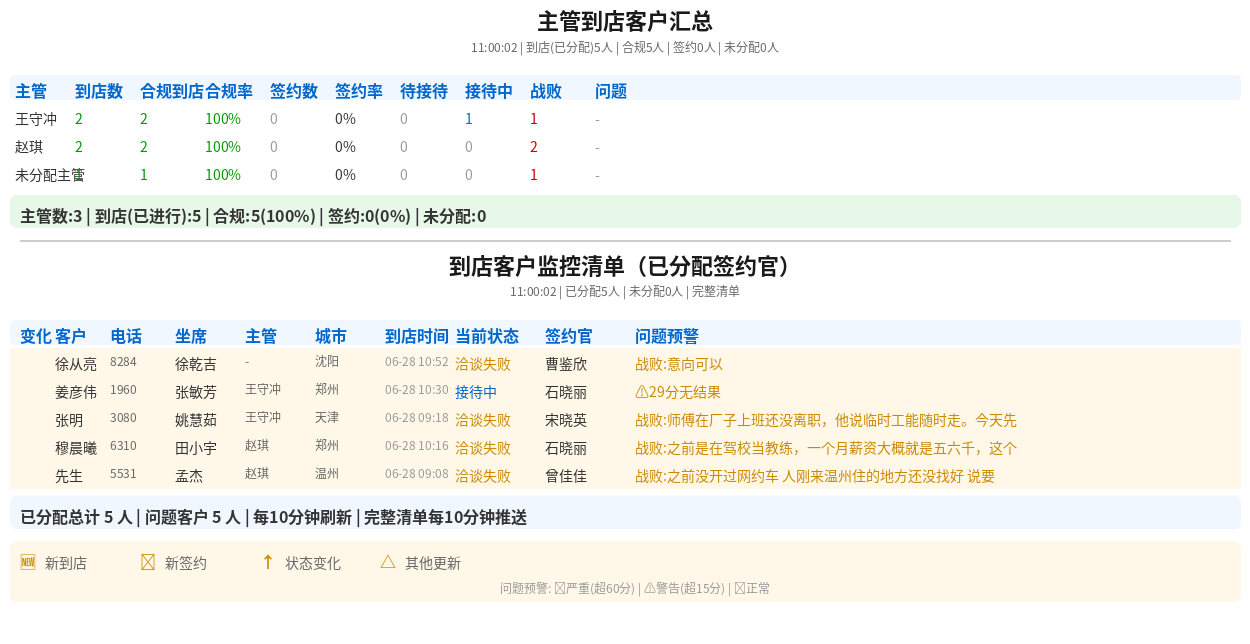
Task: Click the 问题 column header in summary table
Action: pos(611,91)
